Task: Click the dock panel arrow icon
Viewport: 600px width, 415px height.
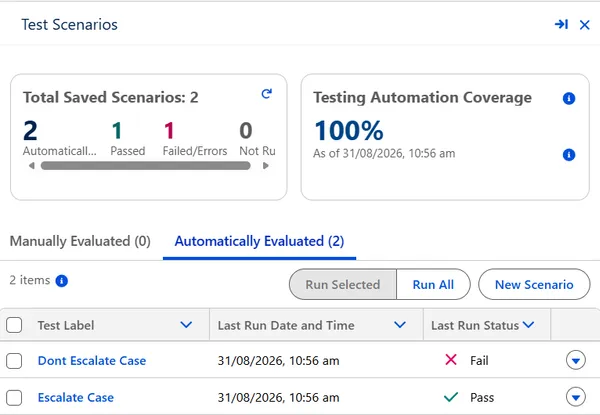Action: pyautogui.click(x=561, y=25)
